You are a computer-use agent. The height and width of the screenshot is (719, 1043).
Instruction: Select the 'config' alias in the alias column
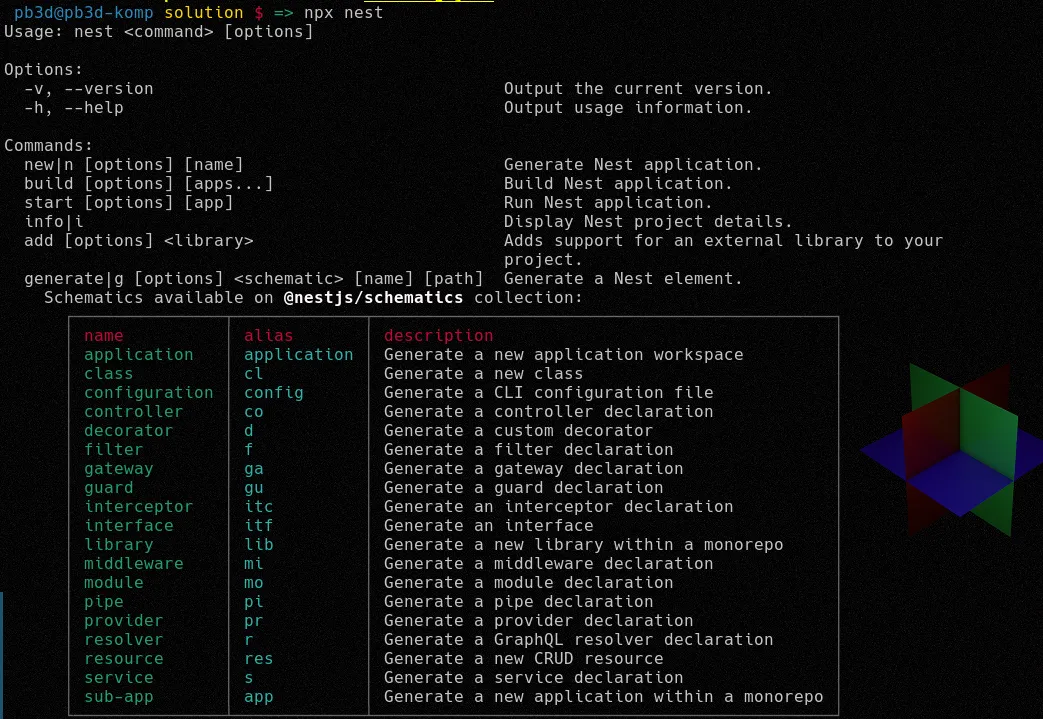[x=274, y=392]
